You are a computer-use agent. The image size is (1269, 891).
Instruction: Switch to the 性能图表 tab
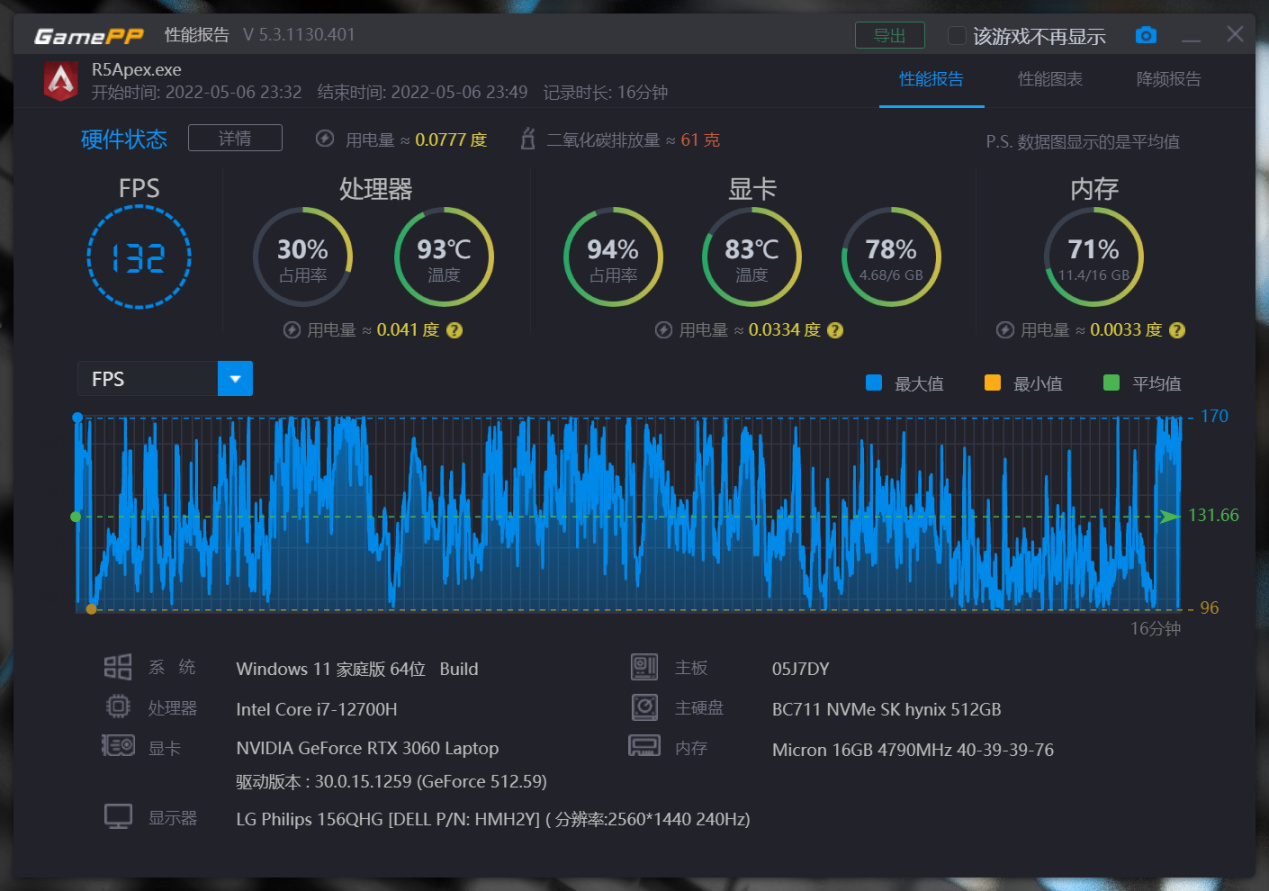tap(1050, 80)
